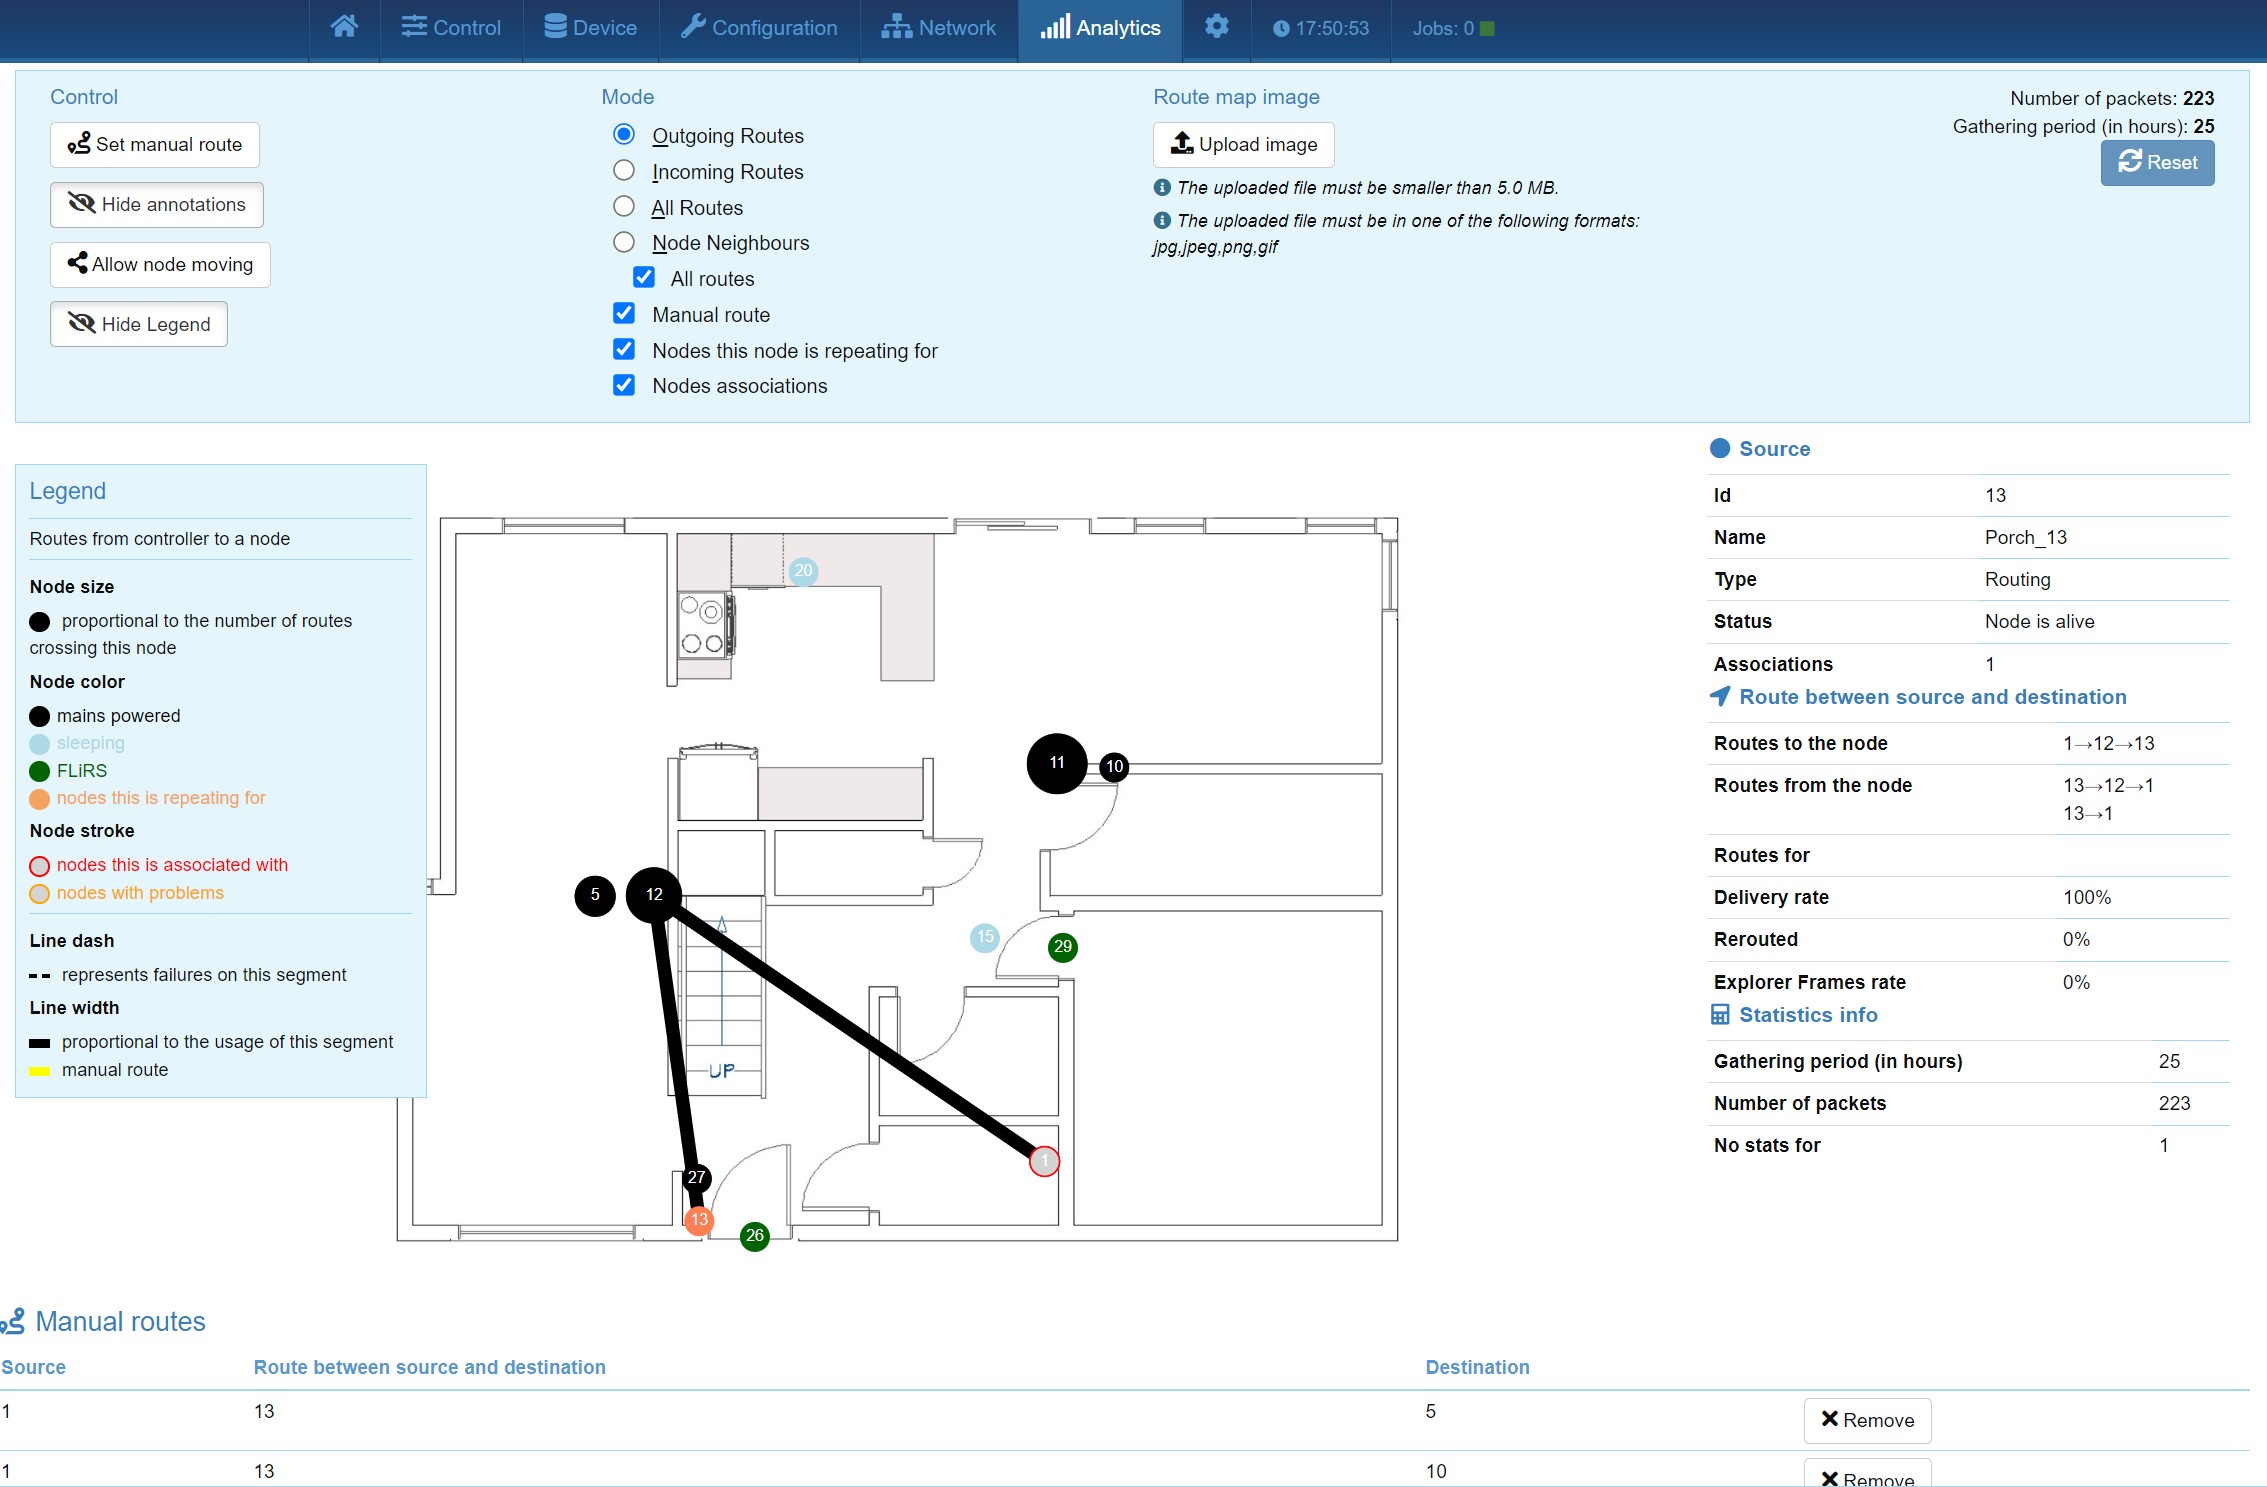Open the Home screen via house icon
The image size is (2267, 1487).
click(x=344, y=27)
